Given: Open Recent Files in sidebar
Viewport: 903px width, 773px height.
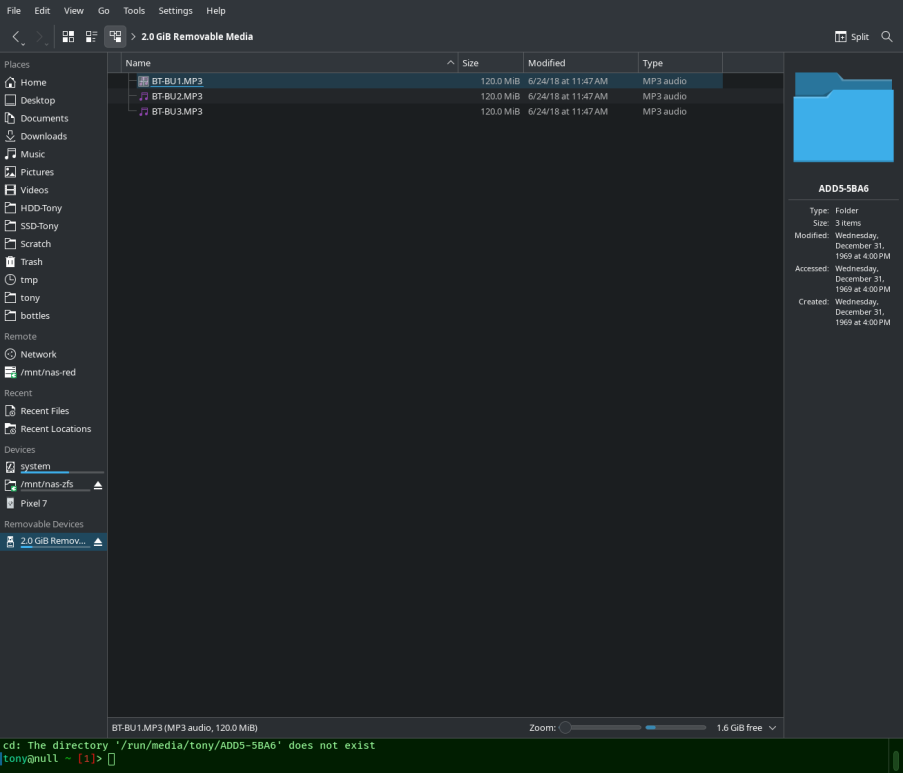Looking at the screenshot, I should (x=44, y=411).
